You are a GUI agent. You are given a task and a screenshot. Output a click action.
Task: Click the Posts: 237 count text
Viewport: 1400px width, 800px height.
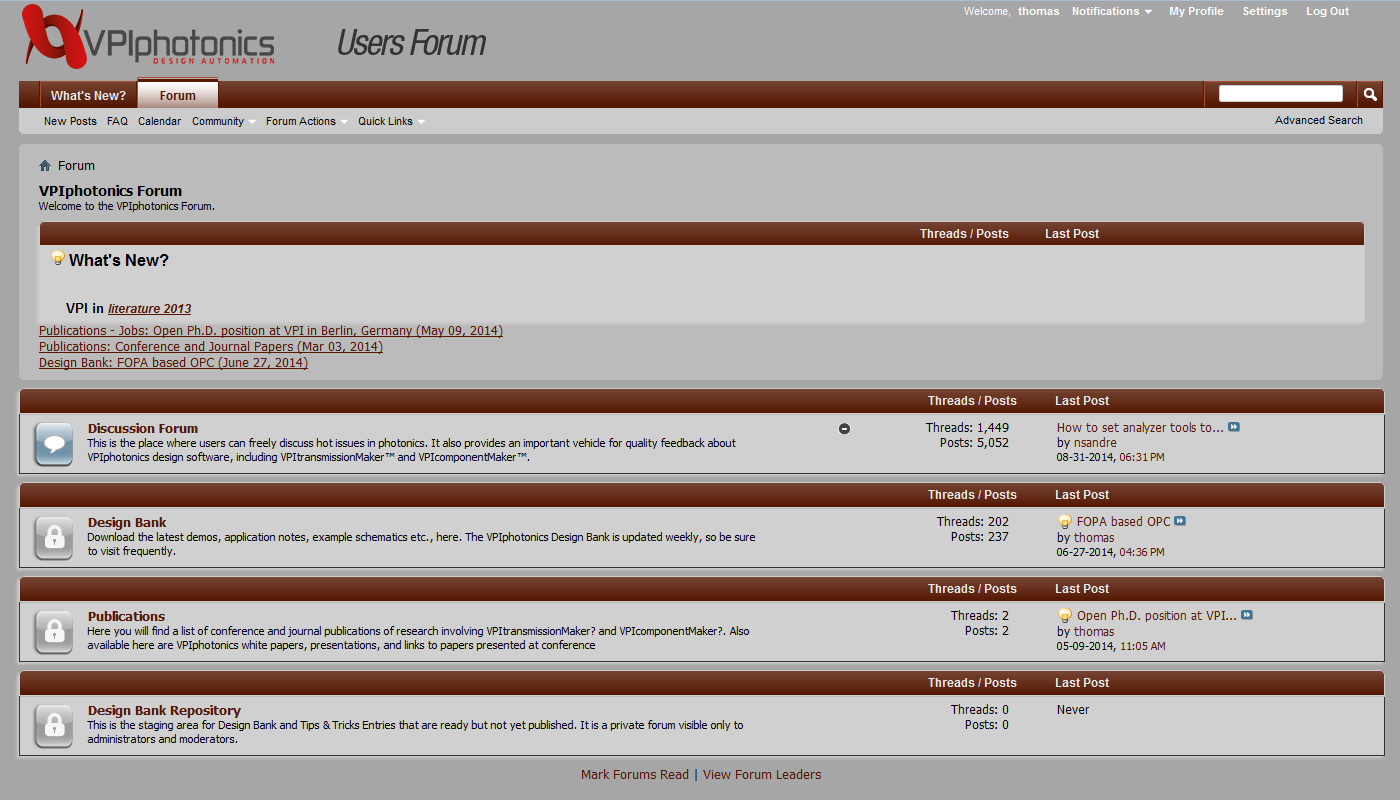(980, 537)
